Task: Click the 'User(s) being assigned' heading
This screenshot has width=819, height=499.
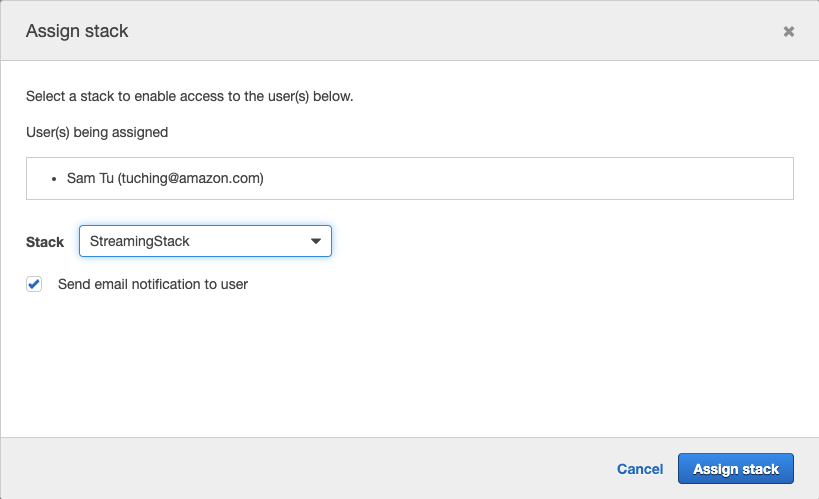Action: point(97,131)
